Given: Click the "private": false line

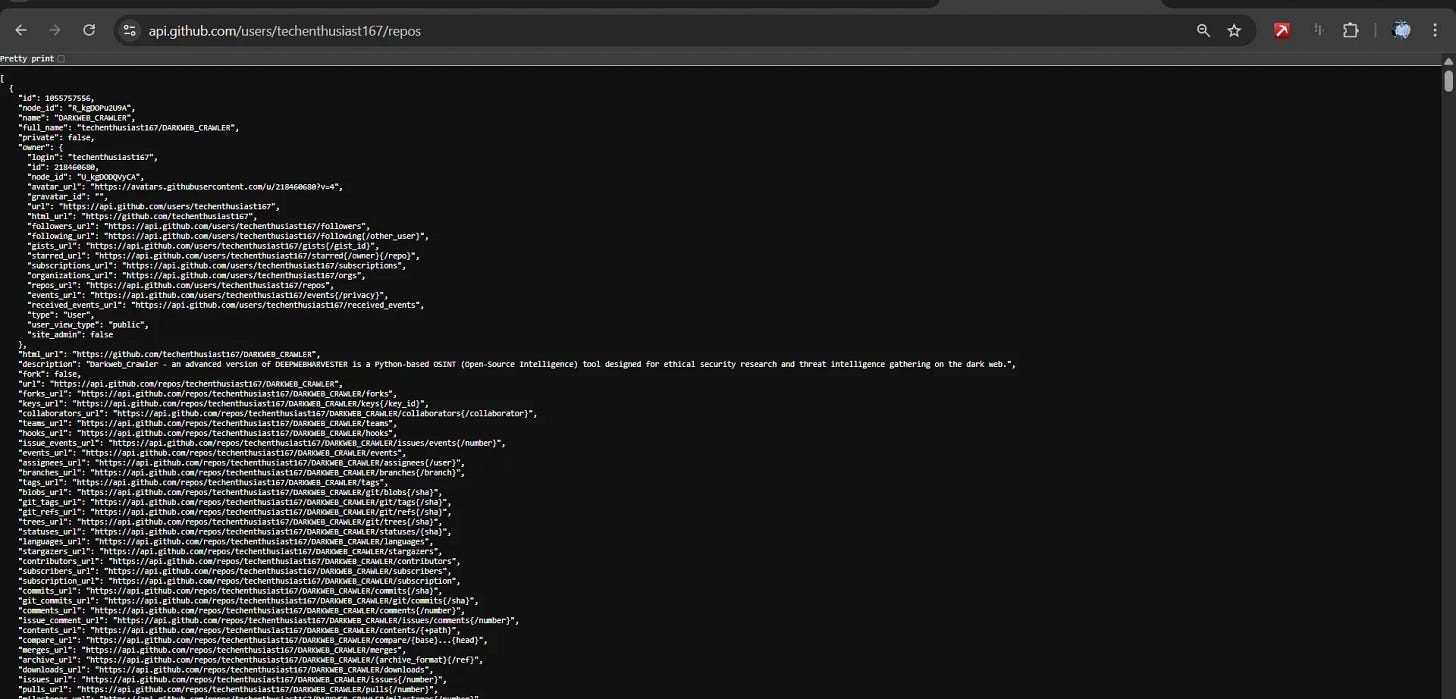Looking at the screenshot, I should (56, 137).
